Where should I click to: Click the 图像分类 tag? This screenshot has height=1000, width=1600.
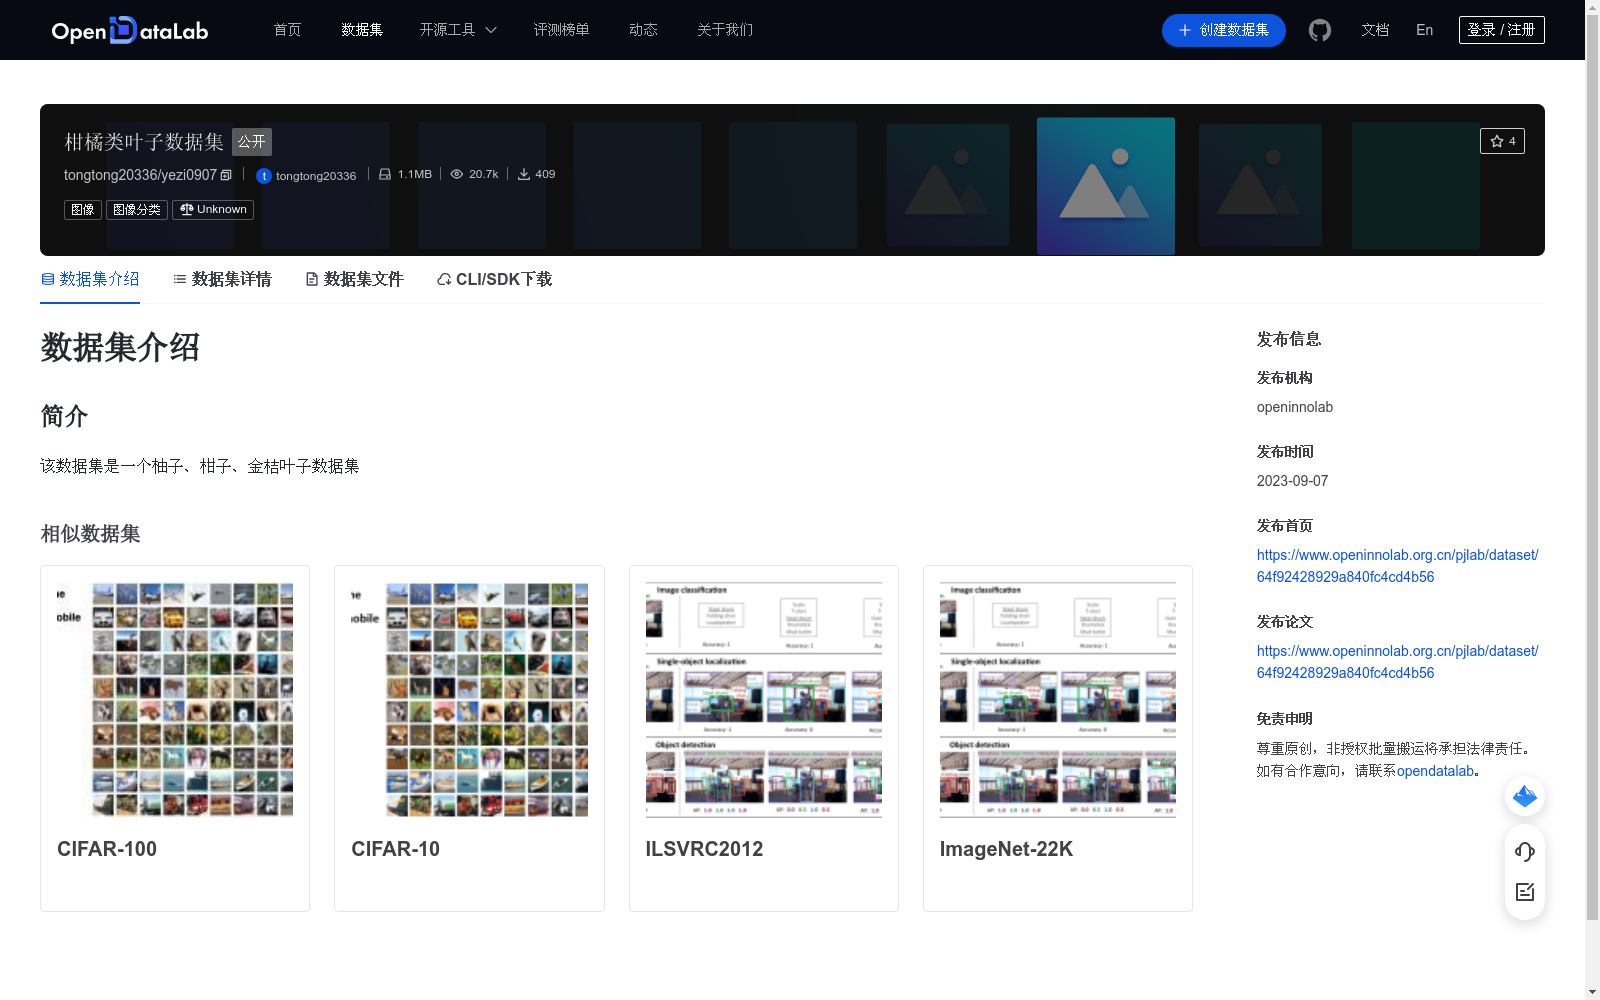pos(137,209)
